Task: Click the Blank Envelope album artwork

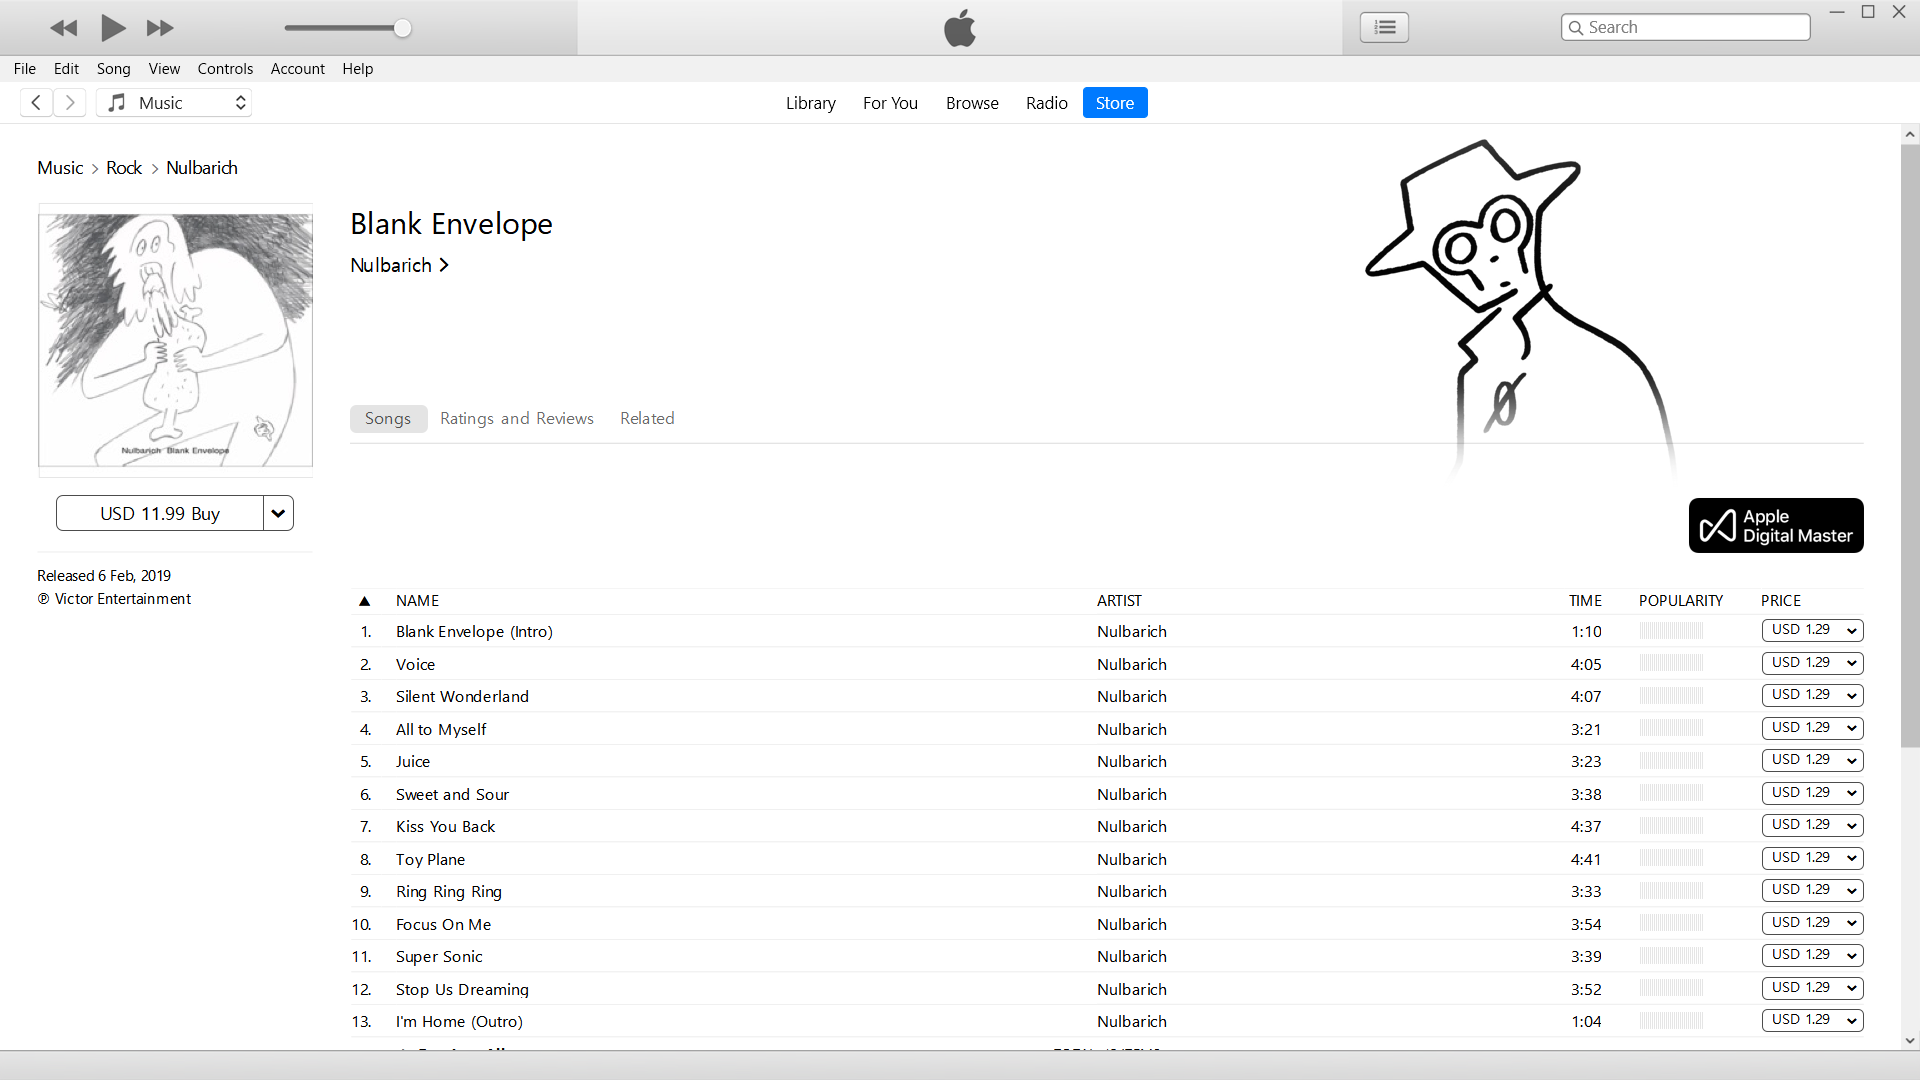Action: point(175,340)
